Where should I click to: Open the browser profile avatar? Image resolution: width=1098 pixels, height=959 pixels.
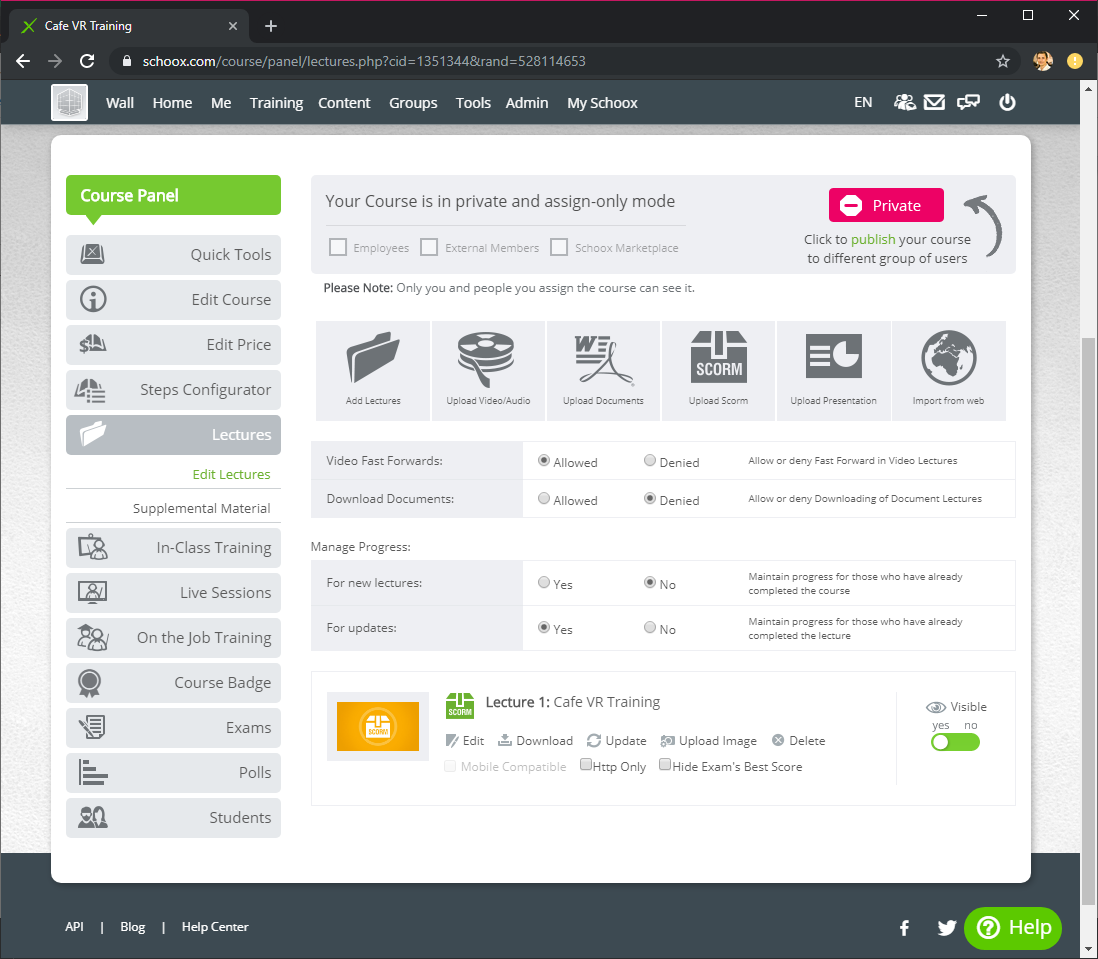point(1043,62)
